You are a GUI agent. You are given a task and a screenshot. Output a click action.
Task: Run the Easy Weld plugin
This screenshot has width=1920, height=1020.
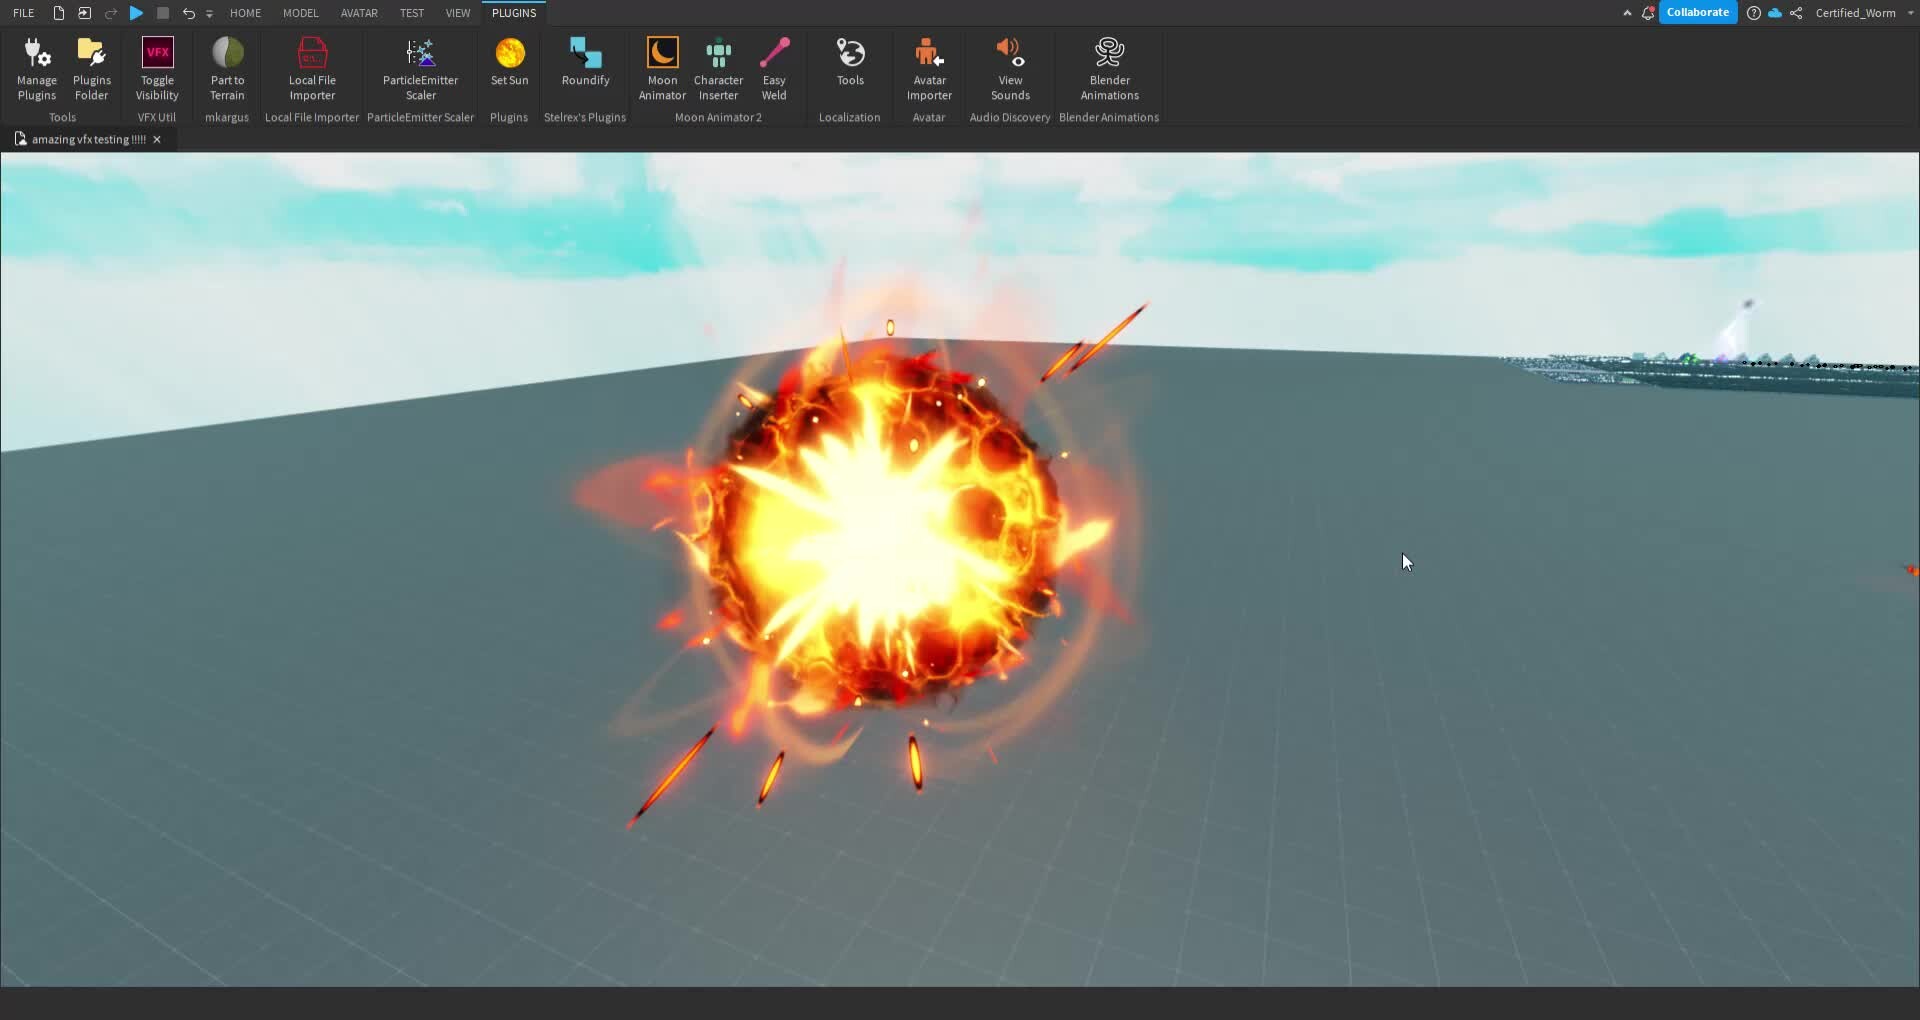click(775, 67)
